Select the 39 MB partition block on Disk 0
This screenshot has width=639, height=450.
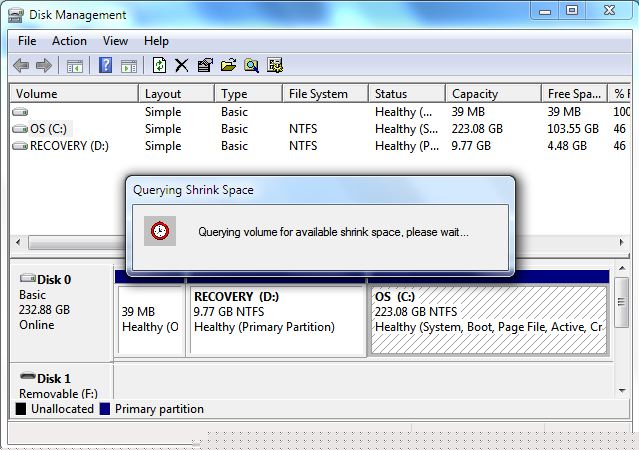[x=151, y=320]
